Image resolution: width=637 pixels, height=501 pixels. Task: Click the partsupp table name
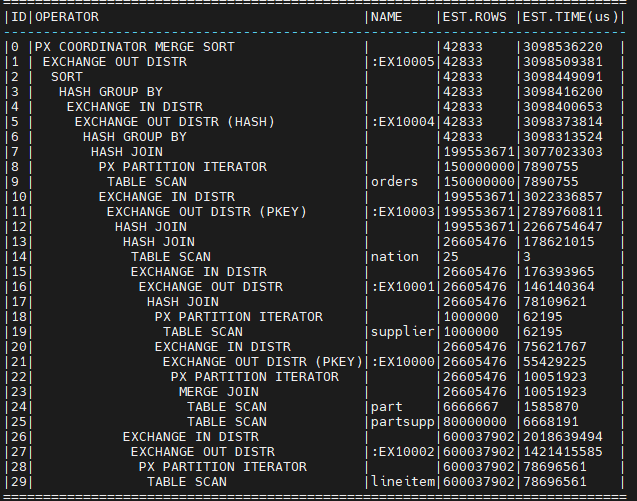pyautogui.click(x=403, y=422)
